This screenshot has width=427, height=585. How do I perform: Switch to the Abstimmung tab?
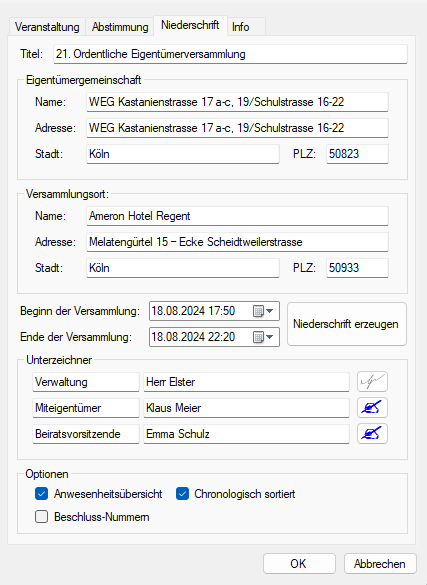pyautogui.click(x=120, y=27)
